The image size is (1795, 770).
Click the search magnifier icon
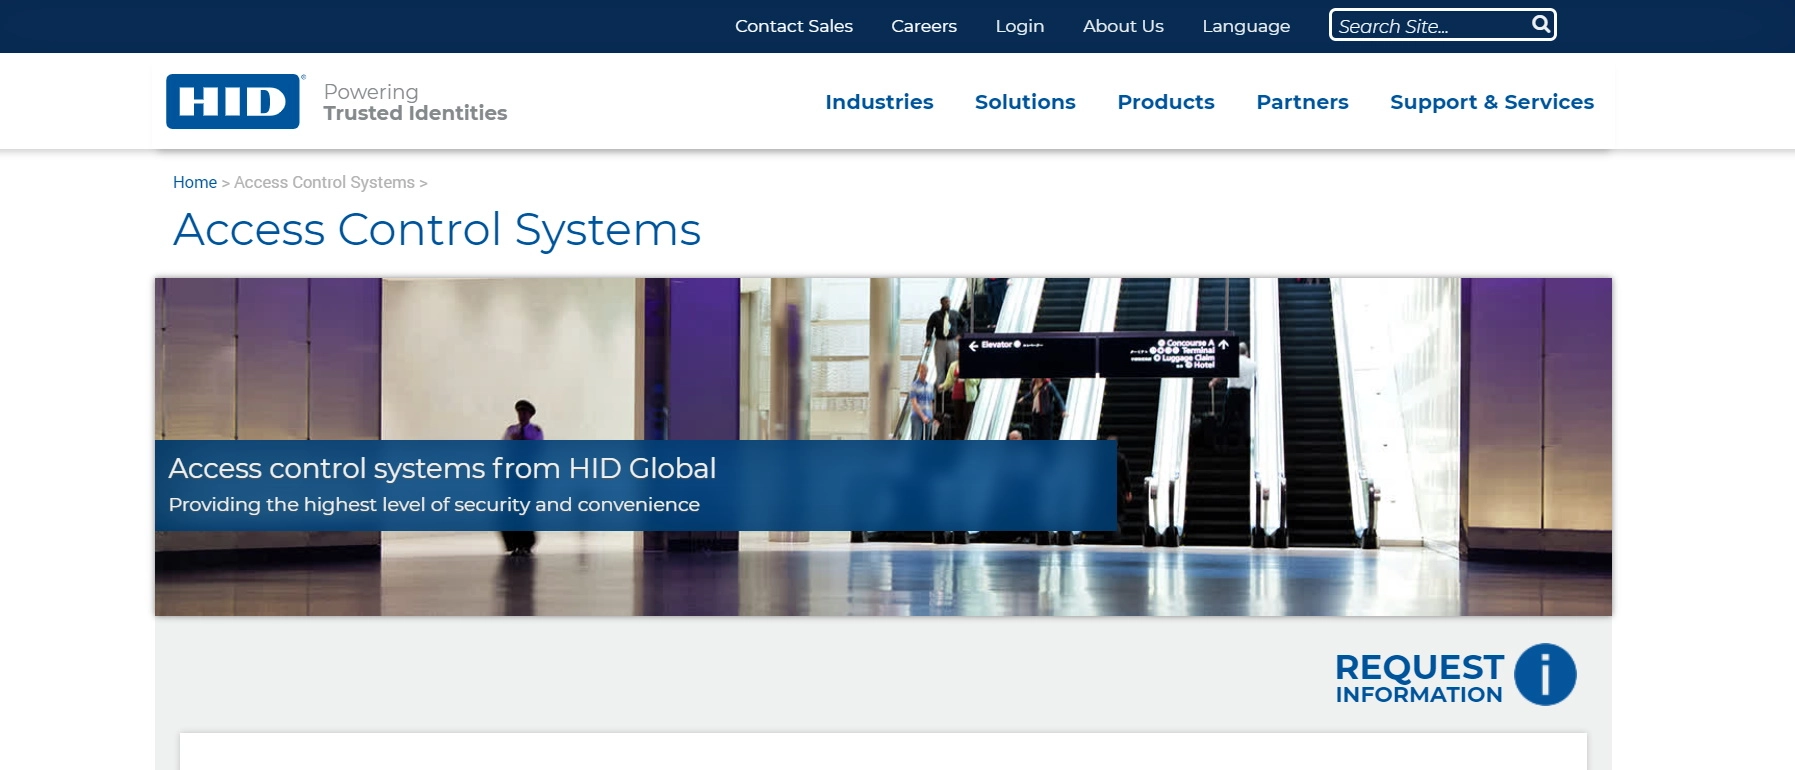coord(1541,24)
